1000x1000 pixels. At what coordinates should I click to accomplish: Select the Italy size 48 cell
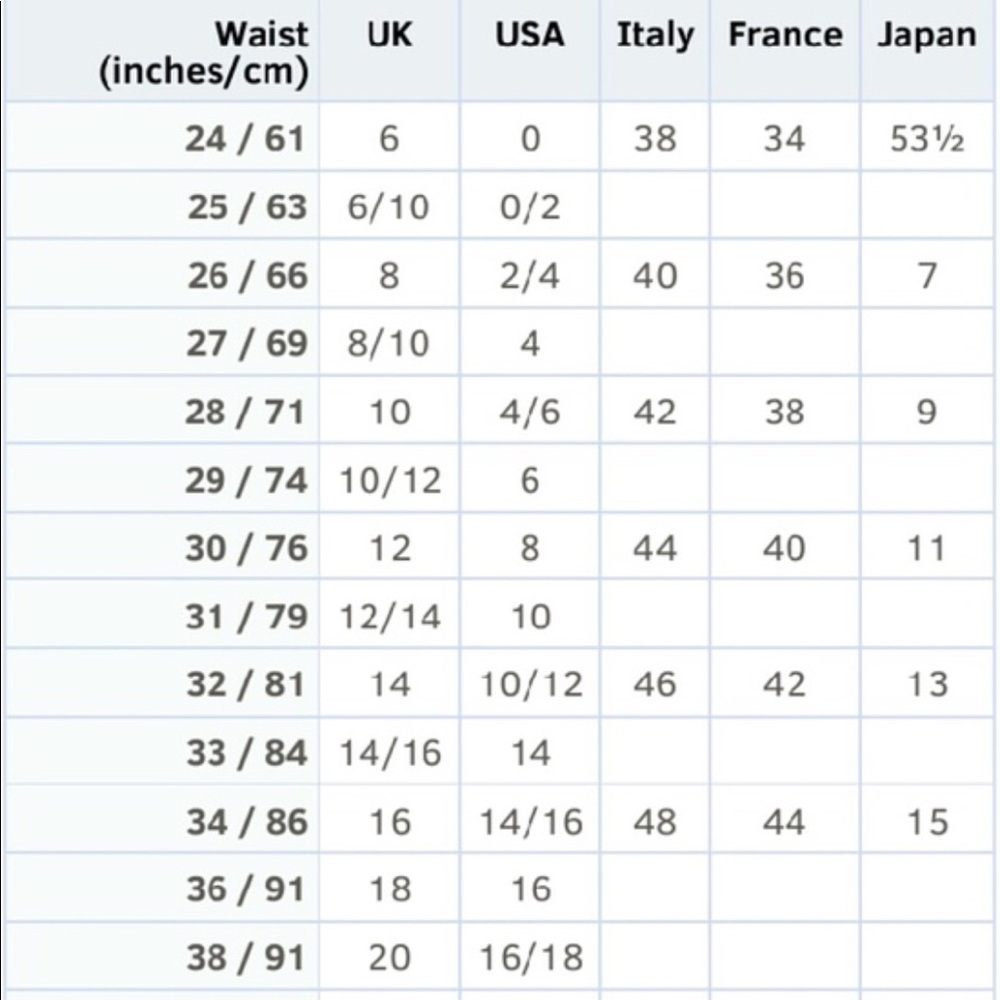(655, 822)
